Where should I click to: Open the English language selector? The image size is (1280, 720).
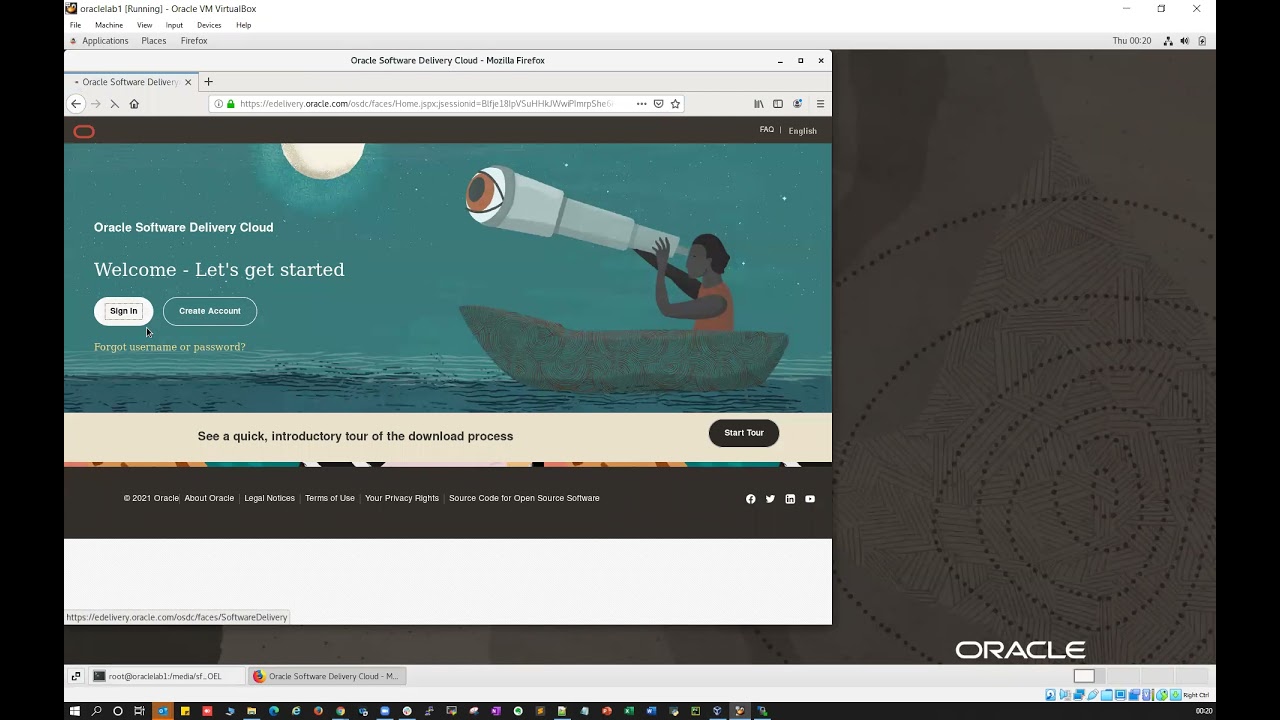tap(803, 131)
